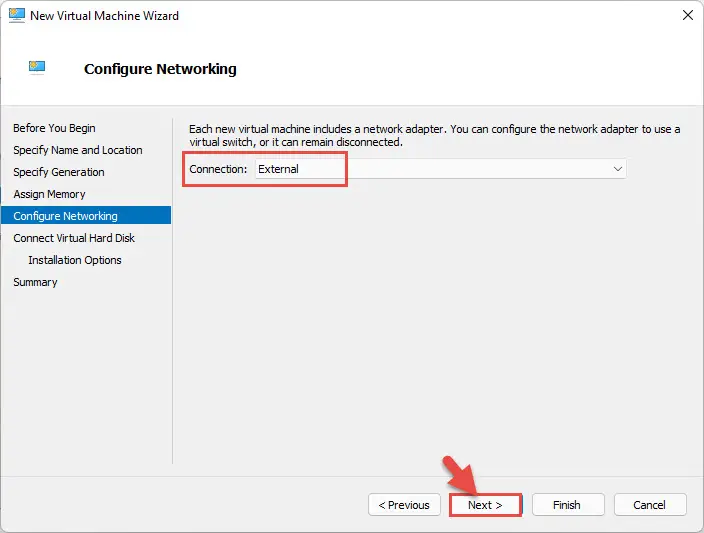Open the Connection combo box showing External
The width and height of the screenshot is (704, 533).
tap(440, 169)
